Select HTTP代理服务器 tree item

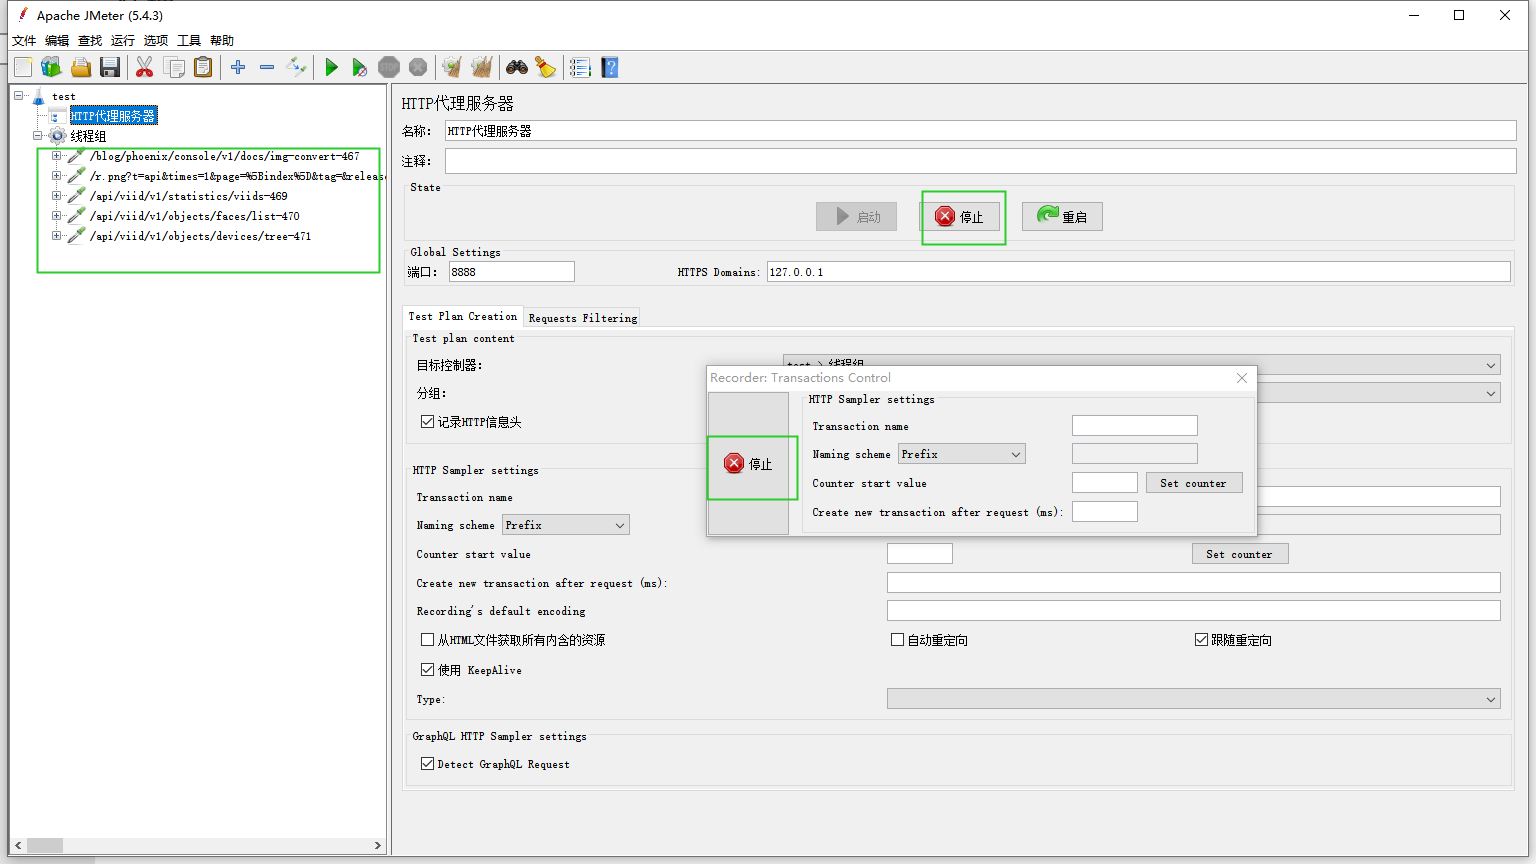click(x=113, y=116)
